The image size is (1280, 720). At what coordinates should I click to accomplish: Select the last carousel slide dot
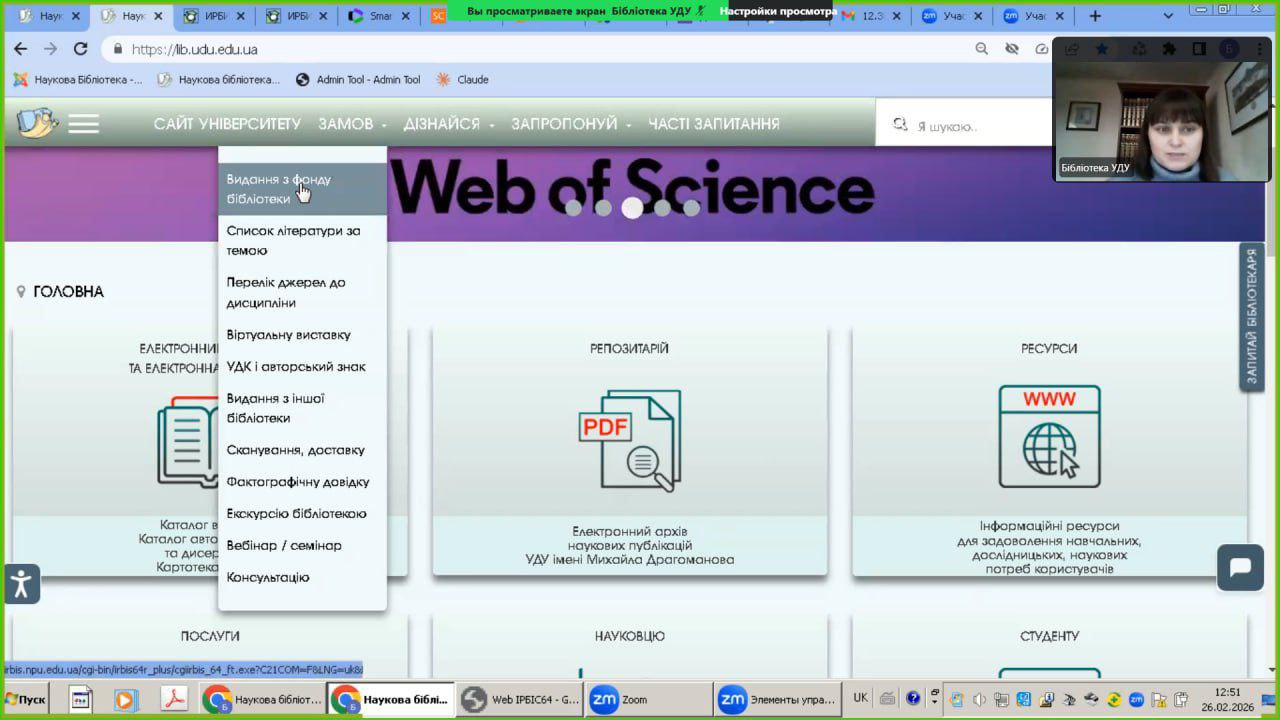pyautogui.click(x=691, y=208)
